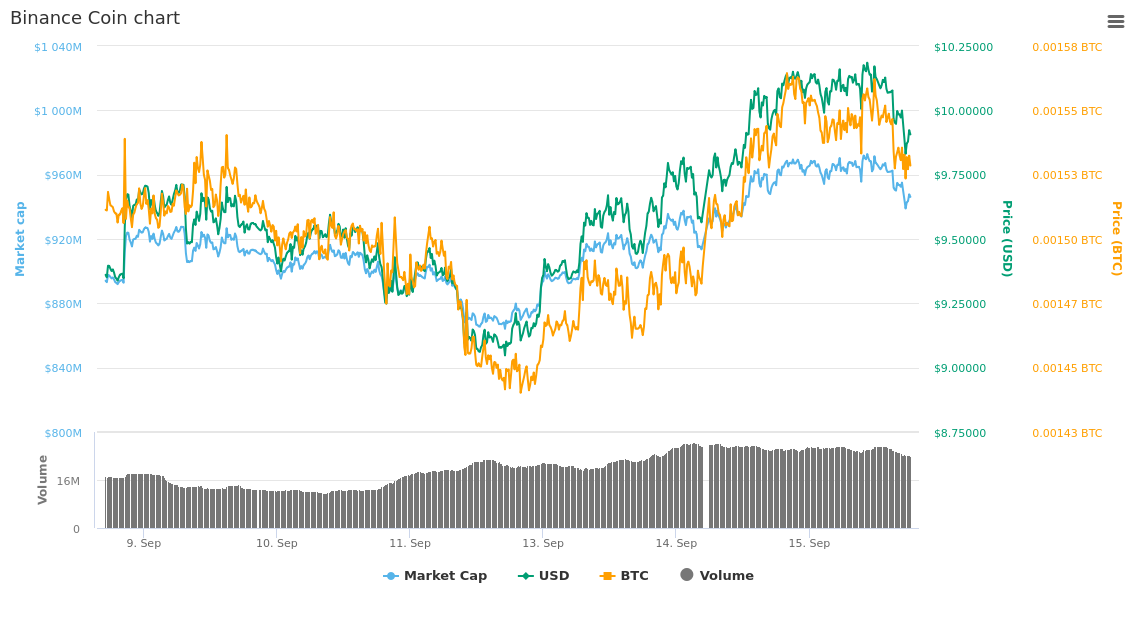Click the 0.00153 BTC axis label
Screen dimensions: 1137x620
(1067, 175)
